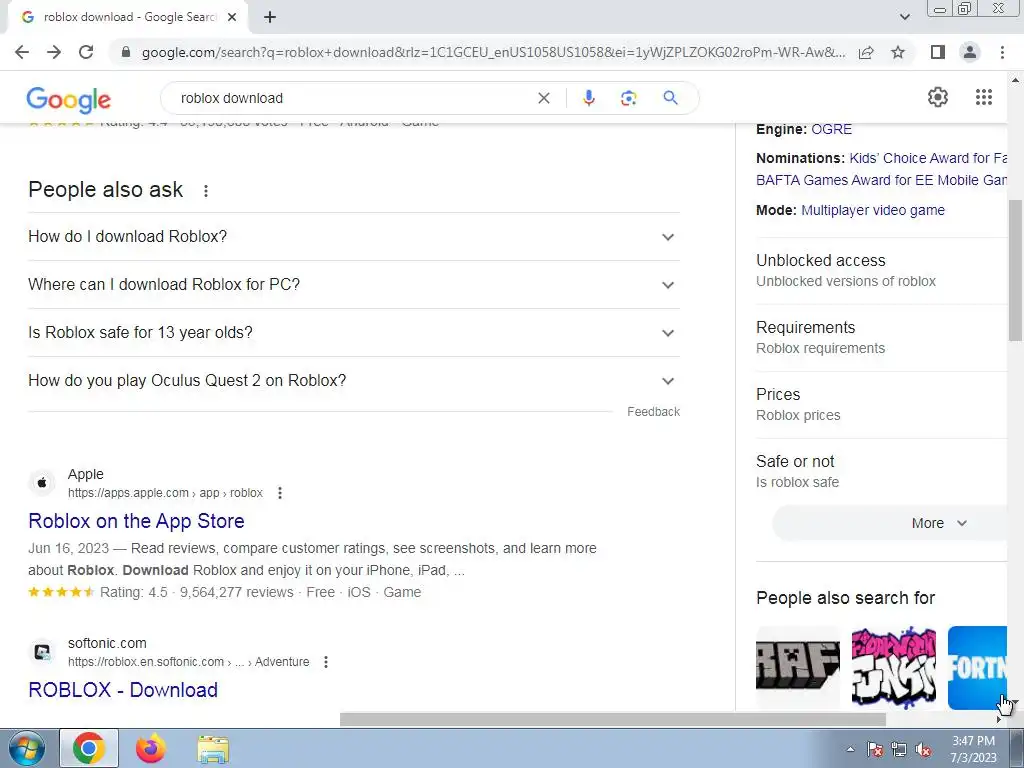Click the browser forward arrow

click(x=54, y=52)
